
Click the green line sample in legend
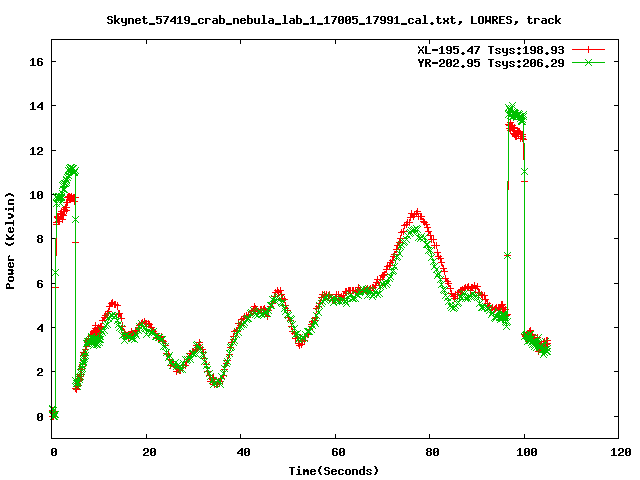coord(588,62)
